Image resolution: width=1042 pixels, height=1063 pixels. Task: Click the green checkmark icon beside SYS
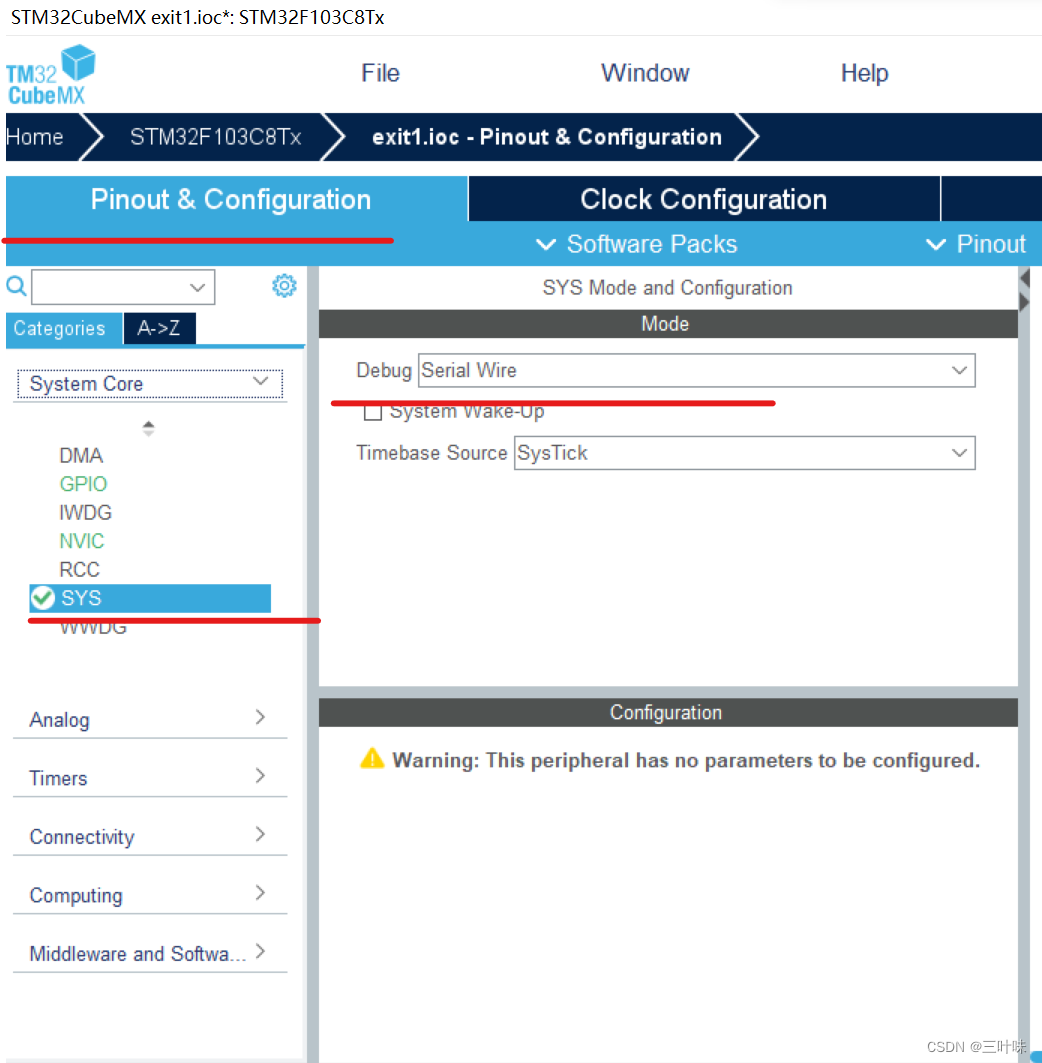43,597
